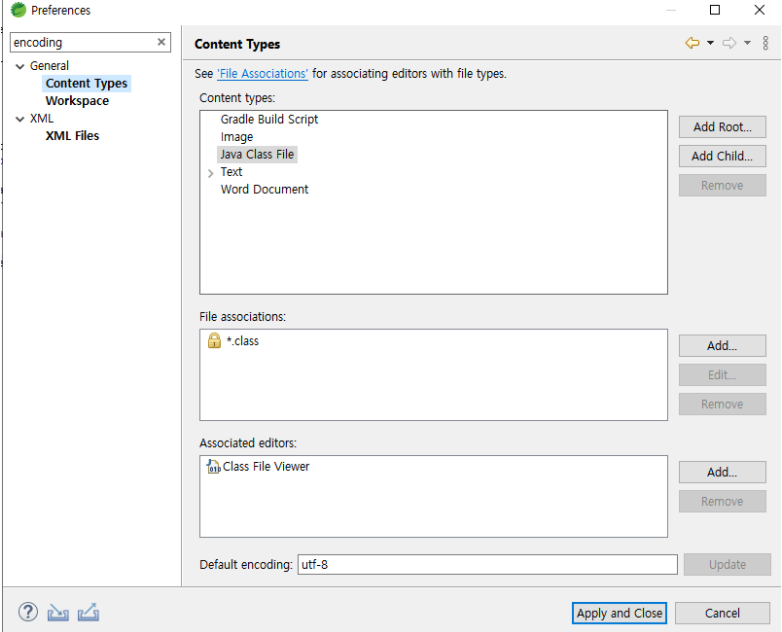Click Add... for associated editors

[x=722, y=472]
